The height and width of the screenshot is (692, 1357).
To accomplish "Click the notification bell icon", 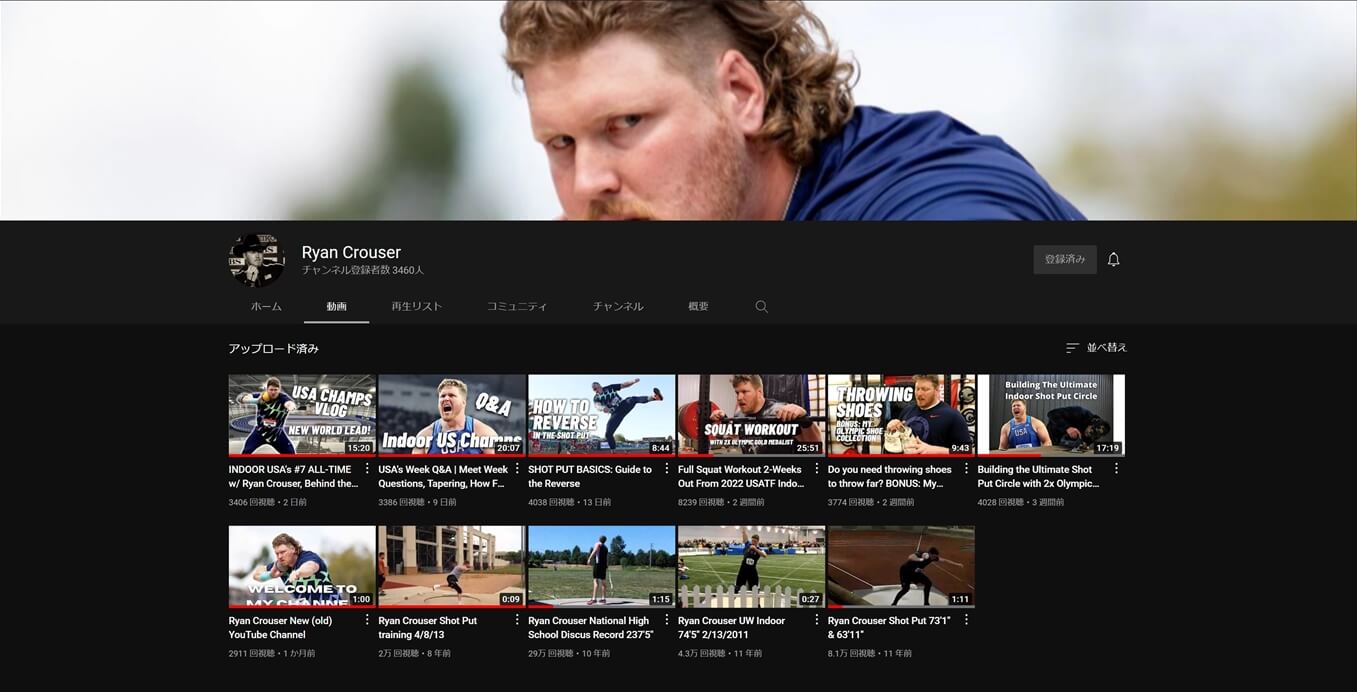I will coord(1113,260).
